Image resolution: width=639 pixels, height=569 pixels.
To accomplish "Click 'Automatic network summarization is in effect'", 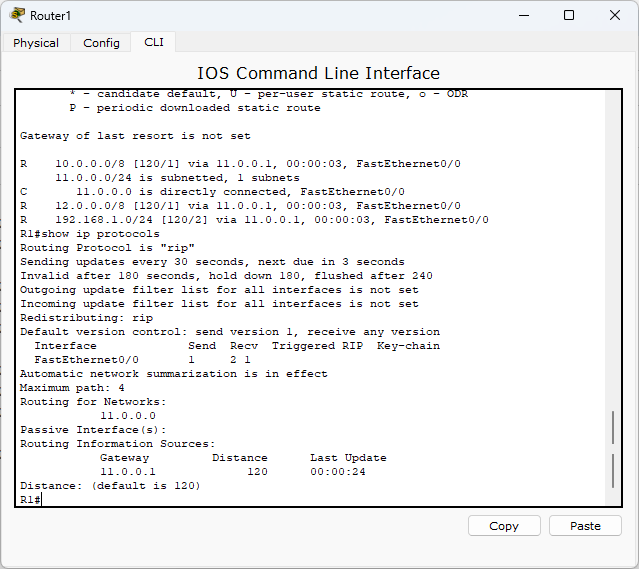I will [x=174, y=374].
